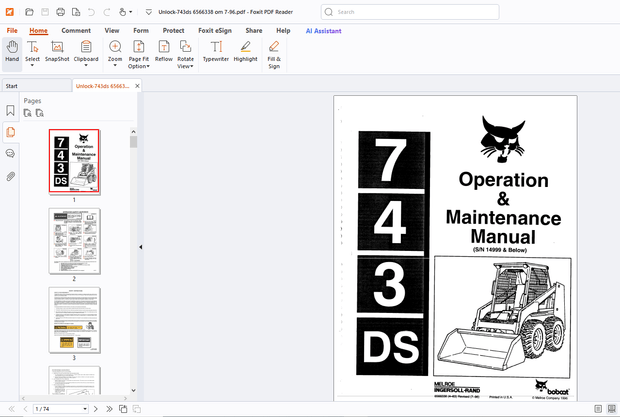Screen dimensions: 620x417
Task: Click into the Search field
Action: (410, 12)
